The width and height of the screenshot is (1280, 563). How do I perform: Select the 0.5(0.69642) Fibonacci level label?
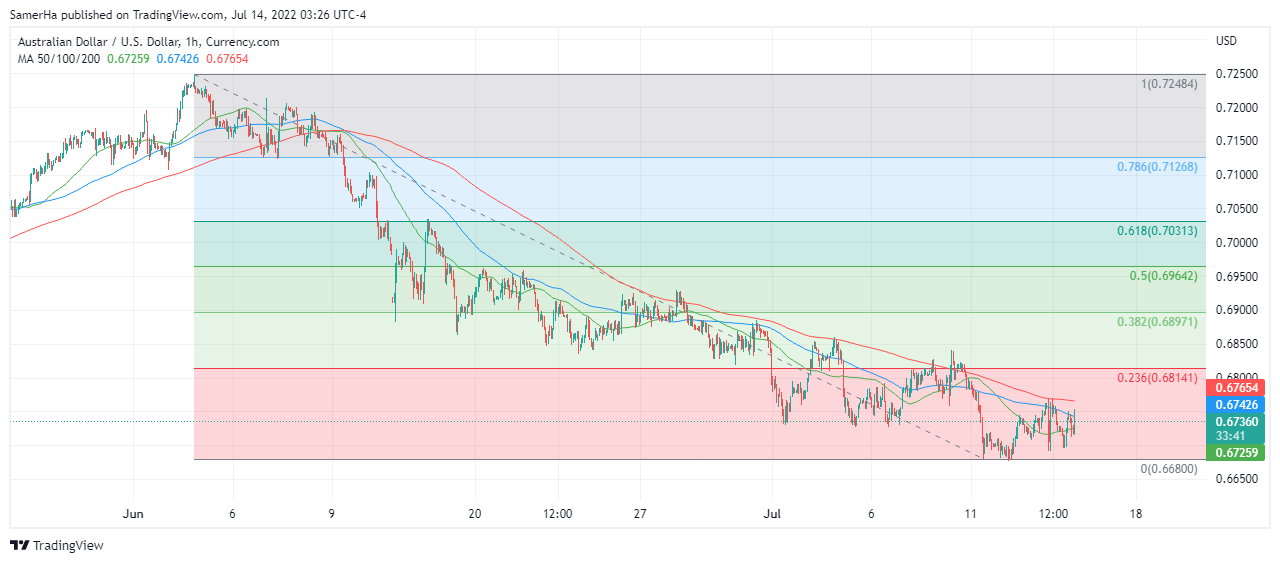coord(1162,276)
